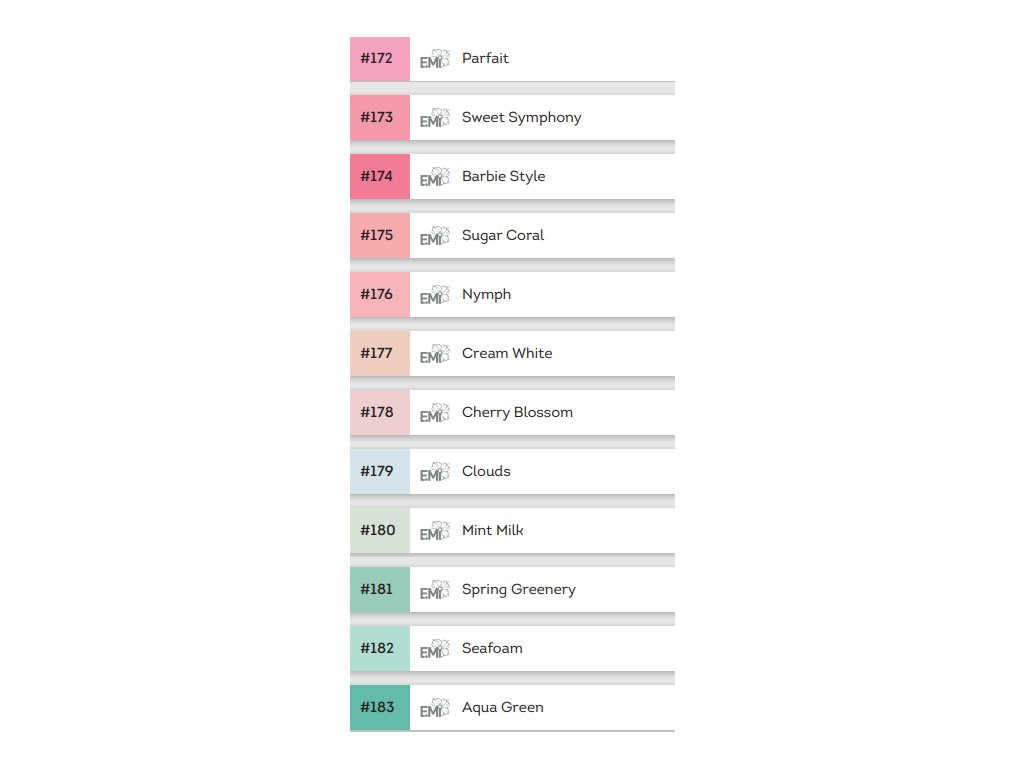Select the Mint Milk color name
1024x768 pixels.
point(492,531)
